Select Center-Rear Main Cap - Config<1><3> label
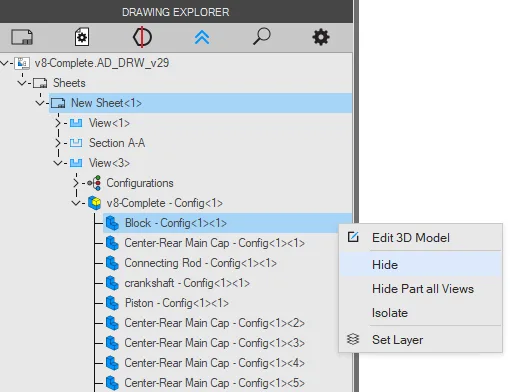 click(215, 343)
